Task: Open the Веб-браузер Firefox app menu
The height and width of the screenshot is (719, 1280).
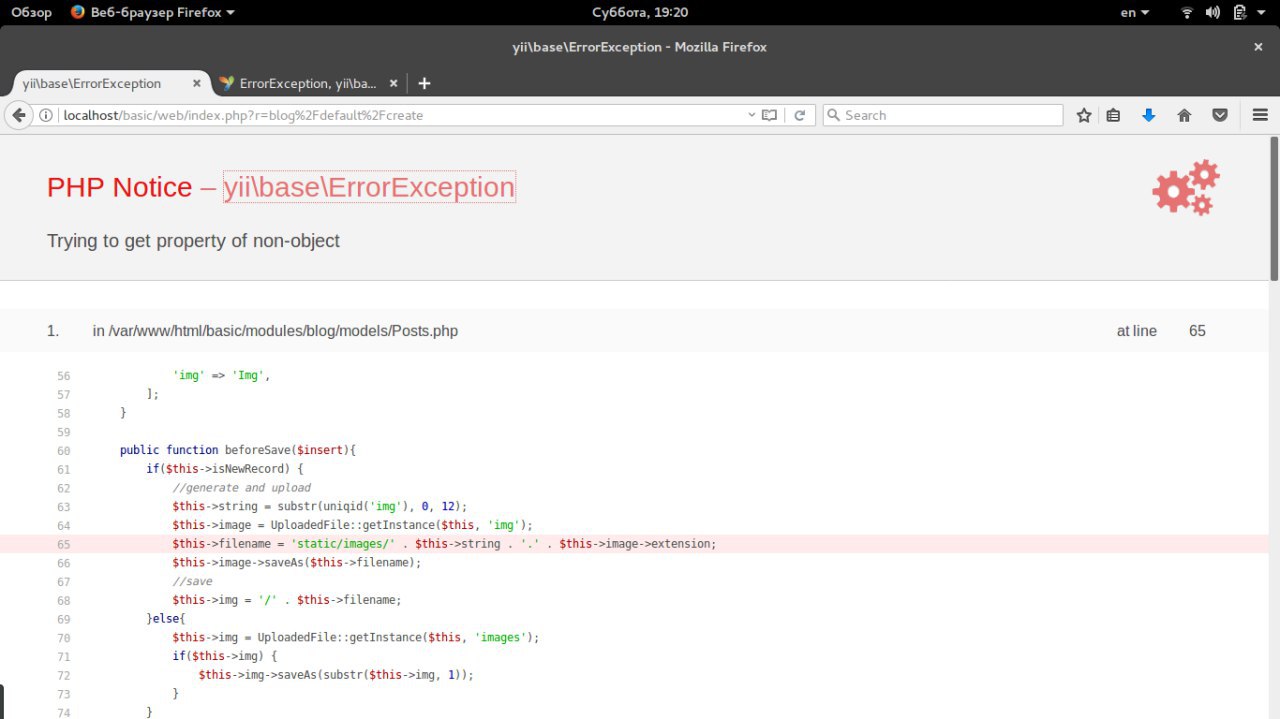Action: pyautogui.click(x=153, y=12)
